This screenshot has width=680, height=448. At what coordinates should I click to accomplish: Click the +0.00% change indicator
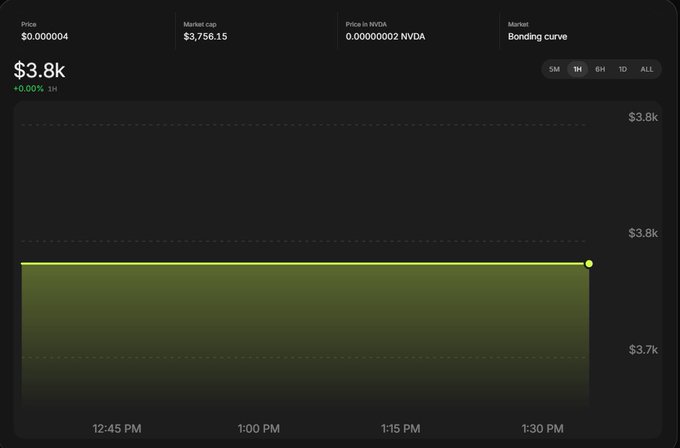click(x=29, y=88)
